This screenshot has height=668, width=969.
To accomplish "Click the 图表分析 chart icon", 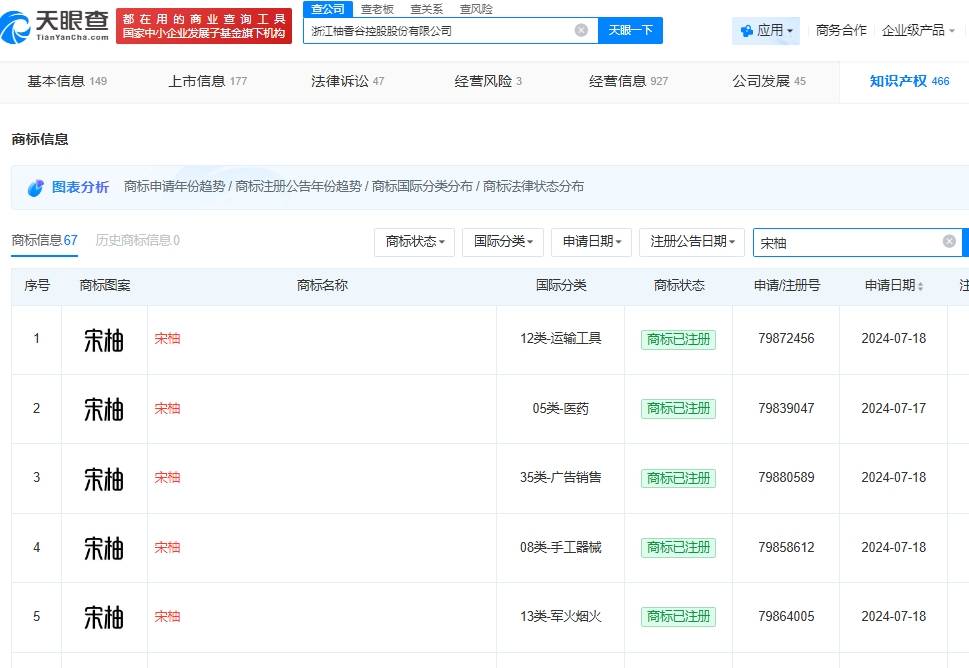I will coord(36,187).
